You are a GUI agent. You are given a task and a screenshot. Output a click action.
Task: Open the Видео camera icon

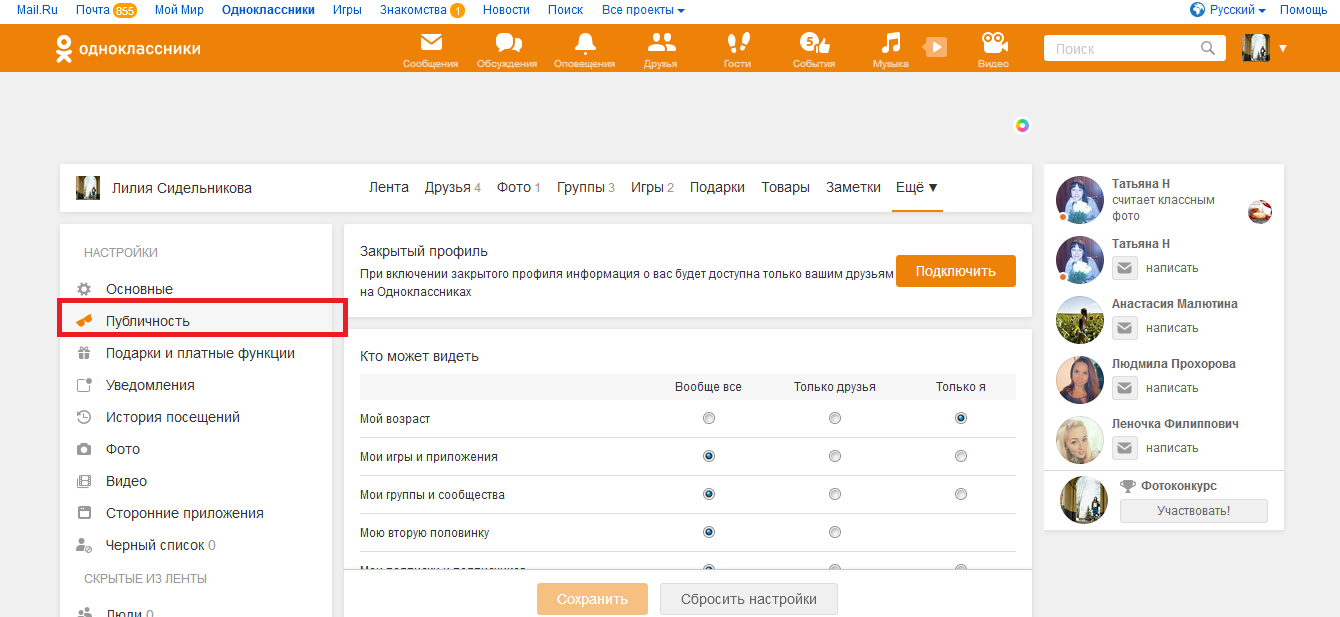pyautogui.click(x=993, y=44)
